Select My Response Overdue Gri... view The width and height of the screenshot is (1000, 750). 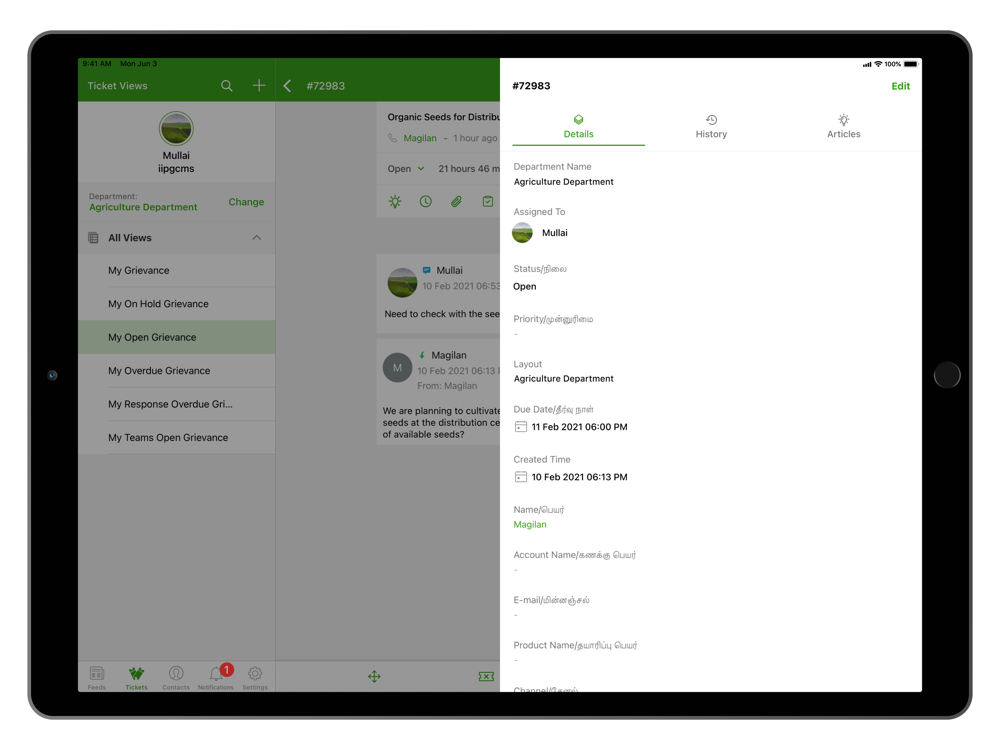point(177,404)
